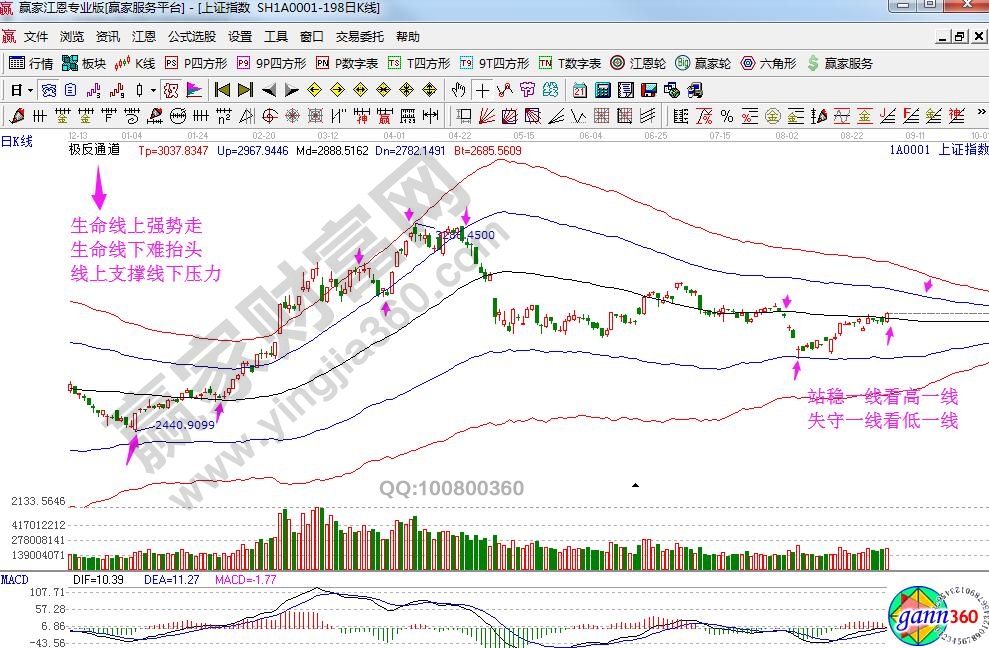
Task: Click the 行情 quotes button
Action: pos(31,63)
